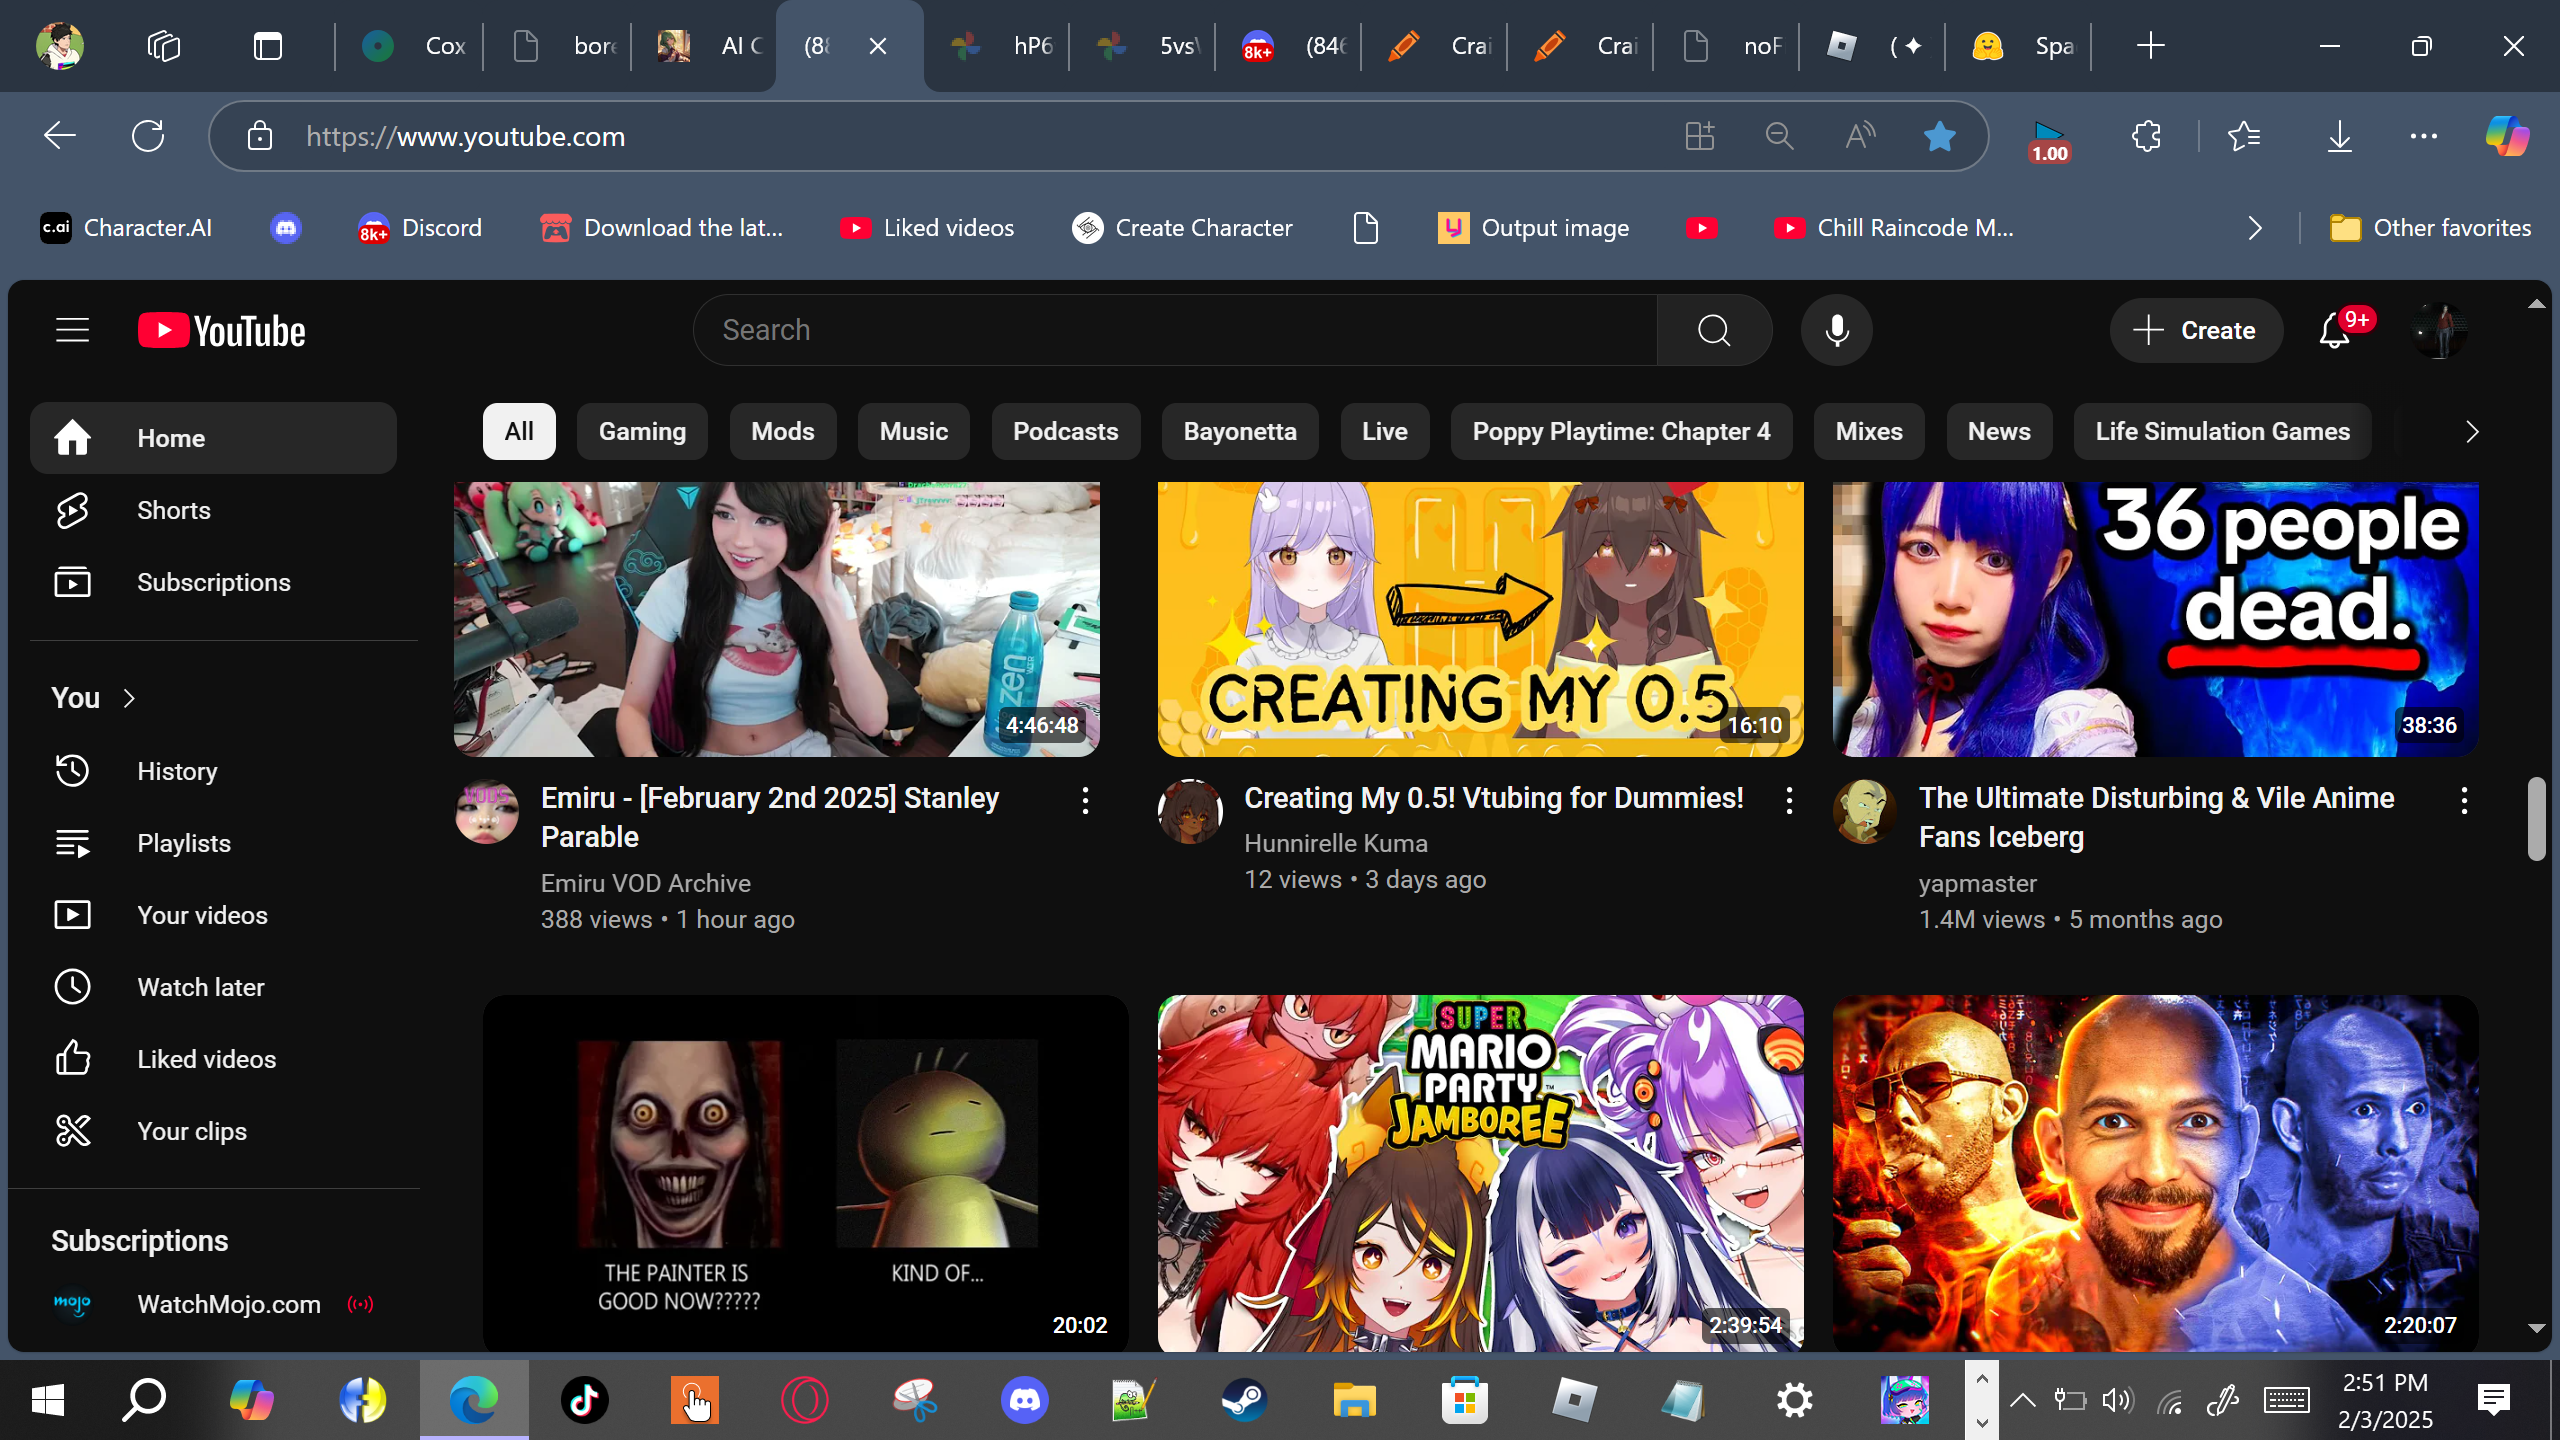Open Hunnirelle Kuma channel avatar

point(1190,811)
